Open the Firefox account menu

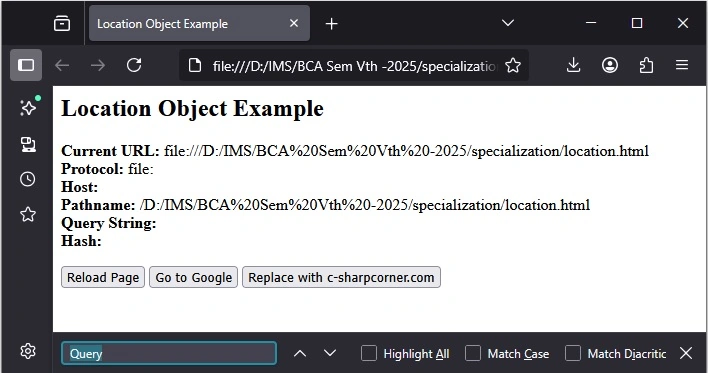[x=610, y=65]
